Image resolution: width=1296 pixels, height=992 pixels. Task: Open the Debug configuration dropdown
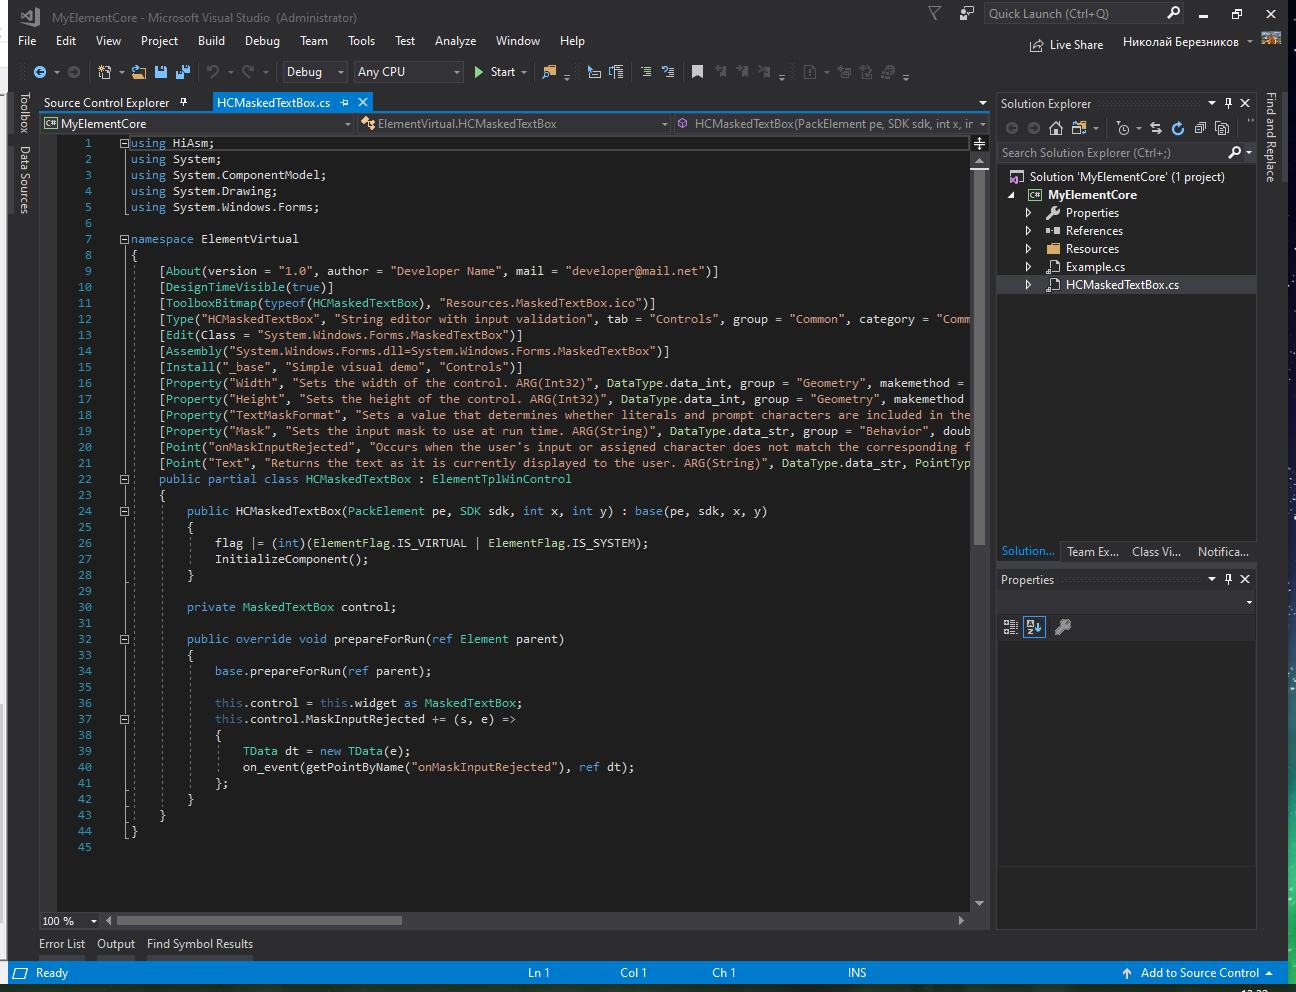[x=314, y=72]
